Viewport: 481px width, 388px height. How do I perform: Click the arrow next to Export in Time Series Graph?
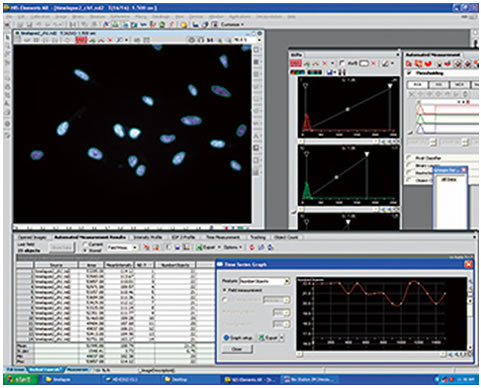click(x=282, y=338)
